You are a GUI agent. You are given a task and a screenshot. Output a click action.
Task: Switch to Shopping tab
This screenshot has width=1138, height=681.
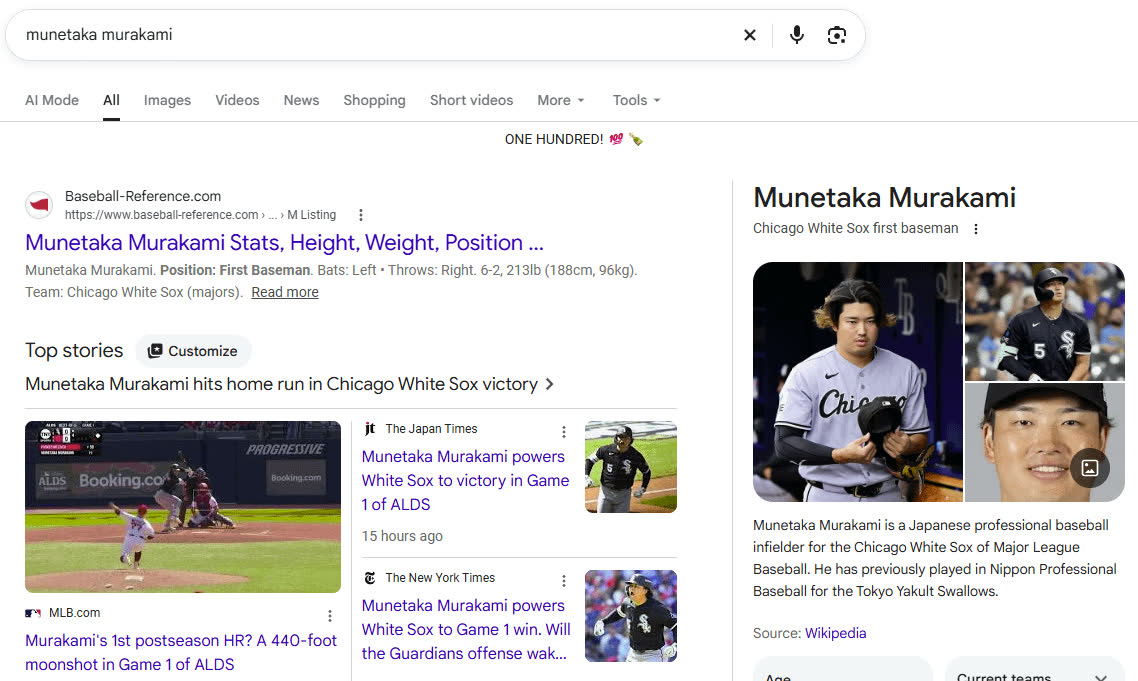(x=374, y=100)
